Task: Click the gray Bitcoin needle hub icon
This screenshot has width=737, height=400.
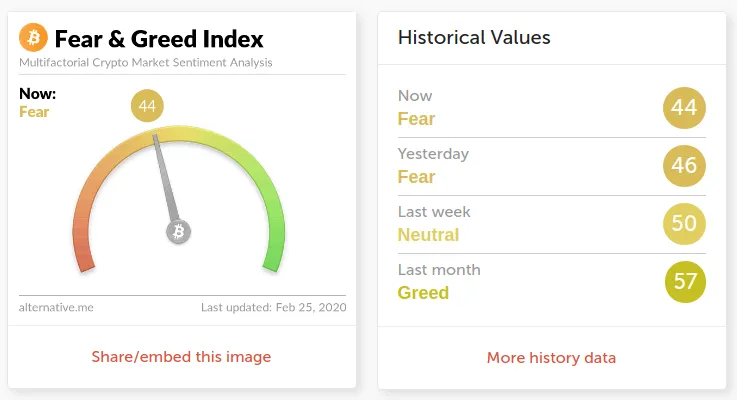Action: click(x=178, y=231)
